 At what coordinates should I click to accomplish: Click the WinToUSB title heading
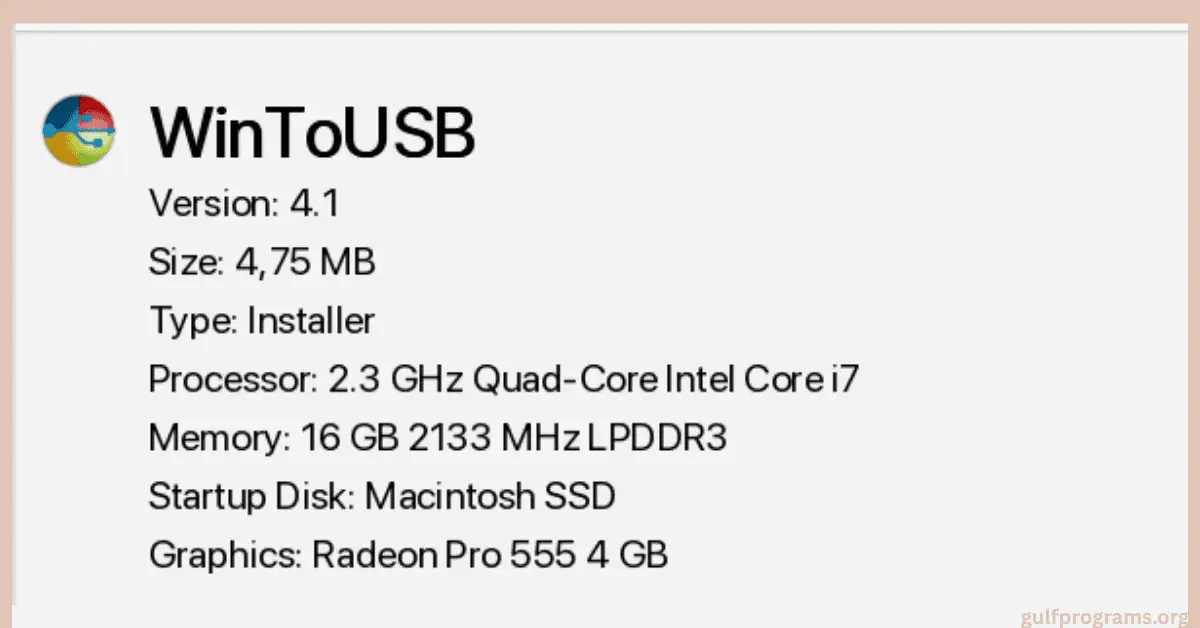(312, 133)
